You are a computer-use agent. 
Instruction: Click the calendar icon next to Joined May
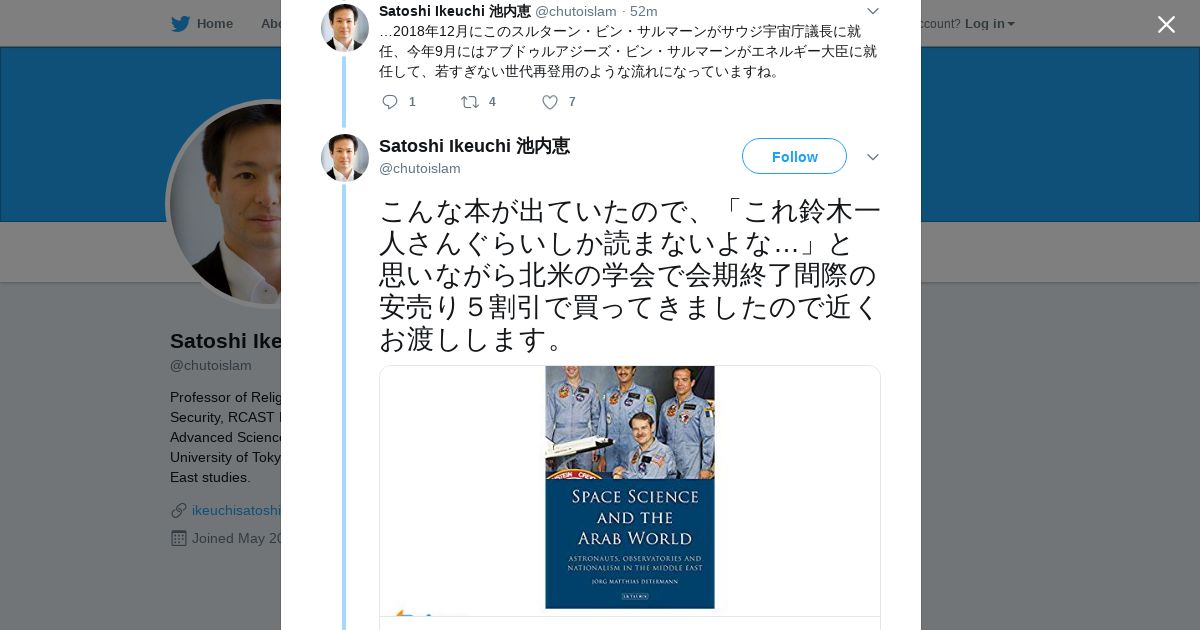tap(178, 538)
